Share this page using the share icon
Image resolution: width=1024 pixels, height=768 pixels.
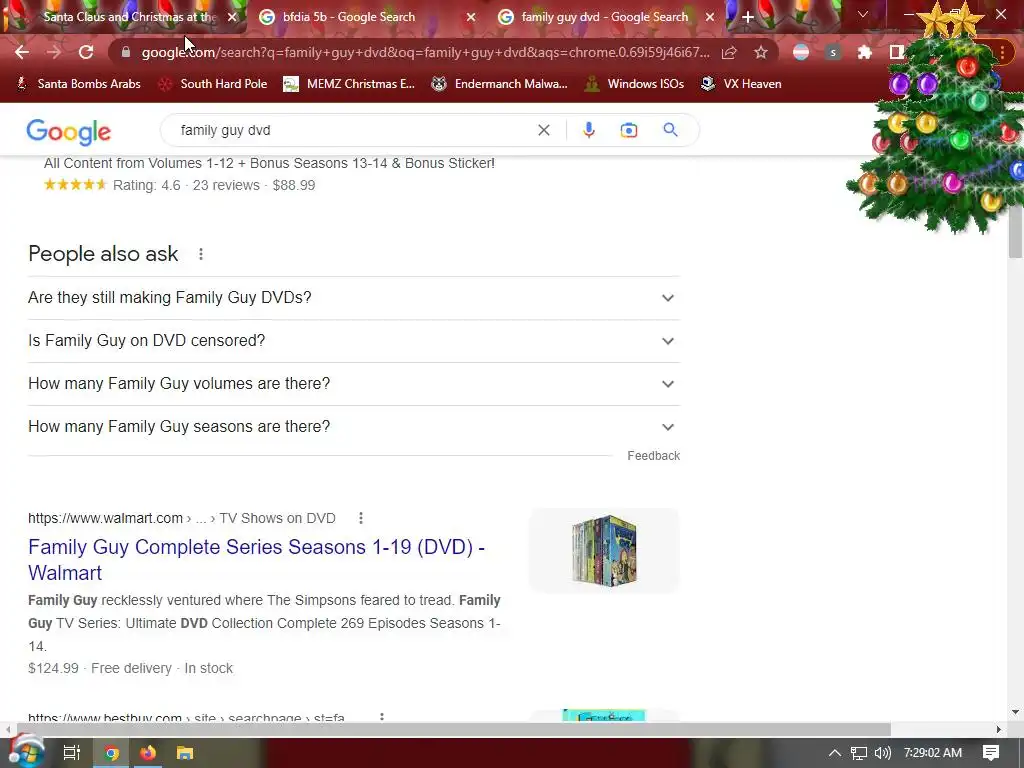coord(729,52)
